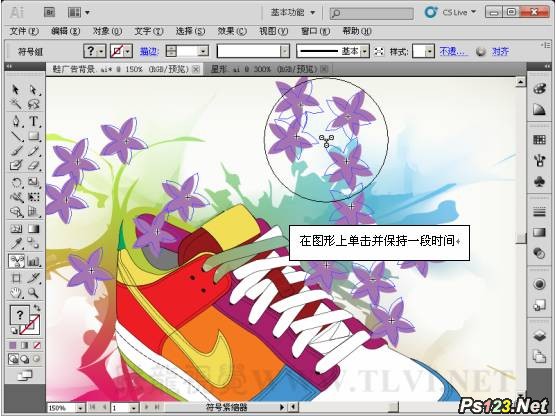Screen dimensions: 556x416
Task: Open the Brushes panel
Action: (539, 161)
